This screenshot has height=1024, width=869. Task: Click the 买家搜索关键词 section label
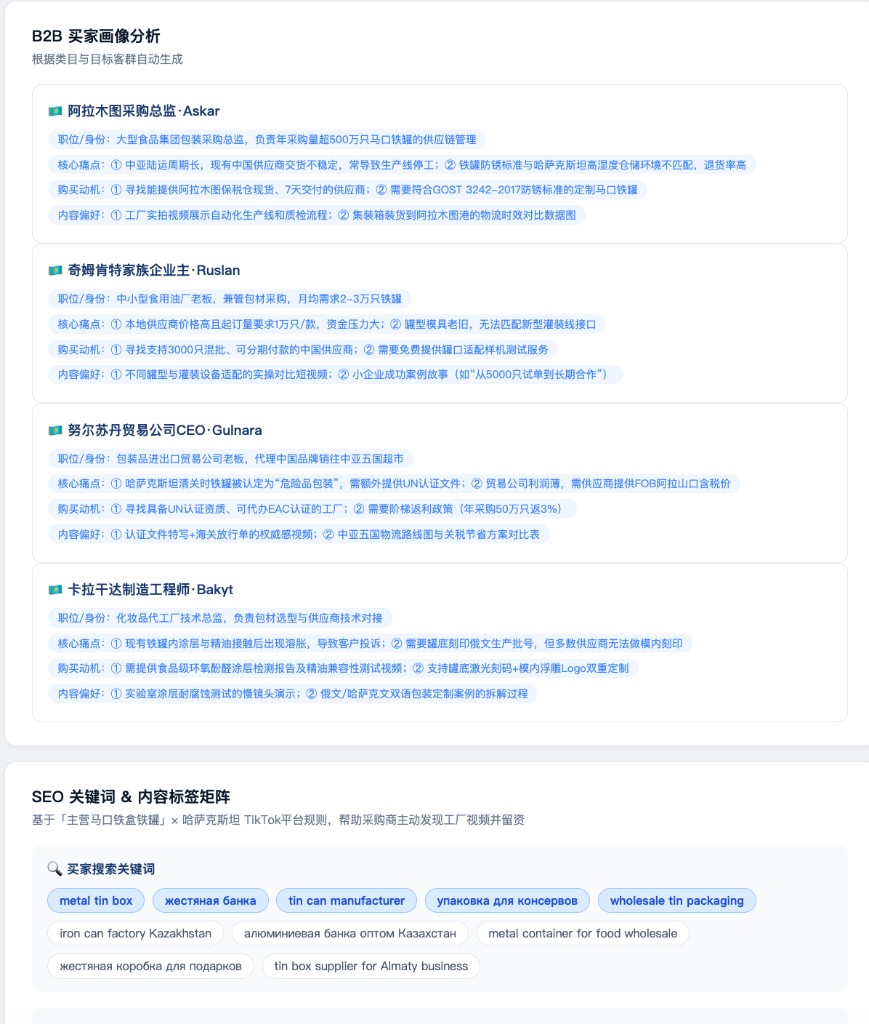tap(111, 869)
